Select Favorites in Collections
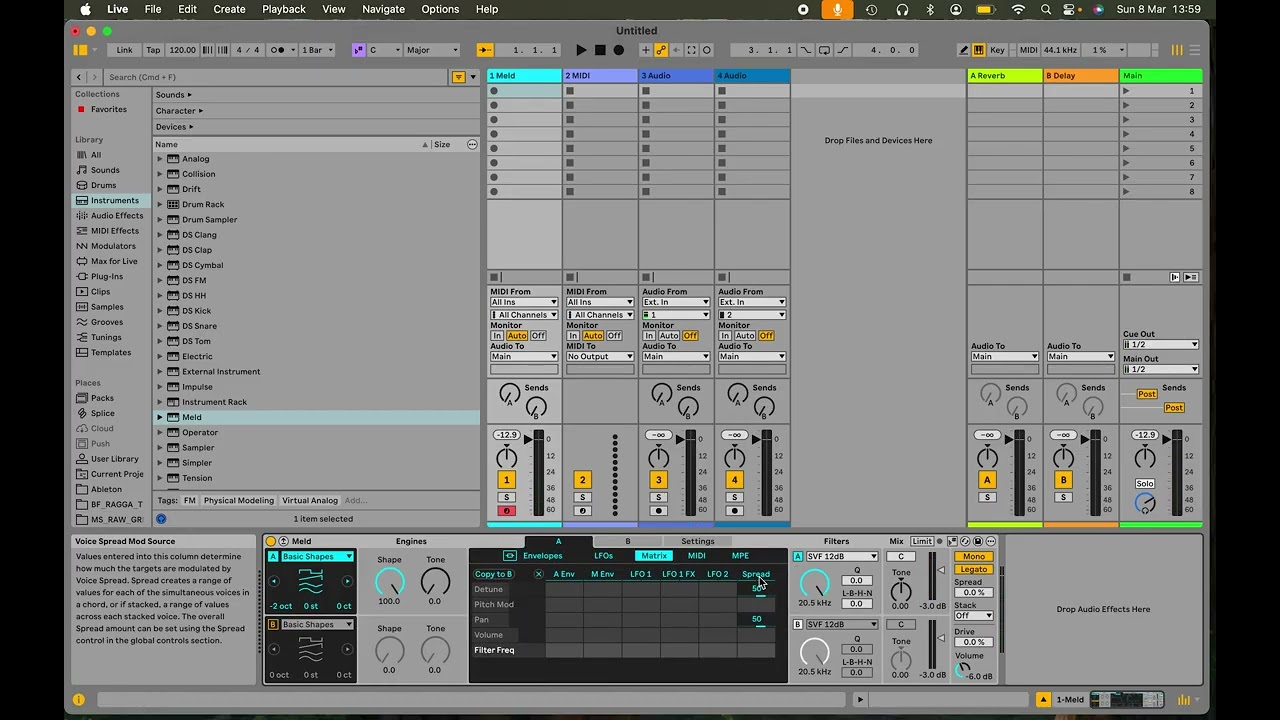Viewport: 1280px width, 720px height. (108, 110)
